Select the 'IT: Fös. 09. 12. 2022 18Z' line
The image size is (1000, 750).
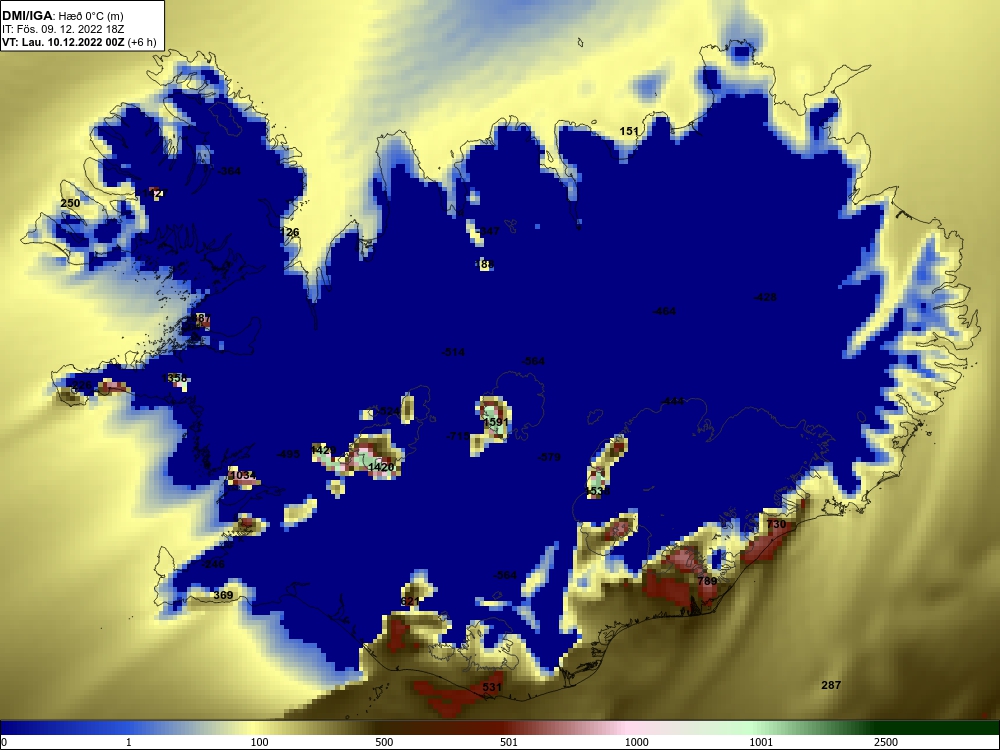pyautogui.click(x=62, y=29)
